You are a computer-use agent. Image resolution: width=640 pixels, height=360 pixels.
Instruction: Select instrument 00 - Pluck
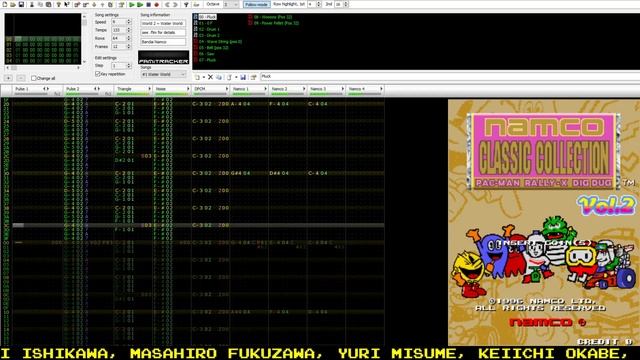click(x=207, y=17)
